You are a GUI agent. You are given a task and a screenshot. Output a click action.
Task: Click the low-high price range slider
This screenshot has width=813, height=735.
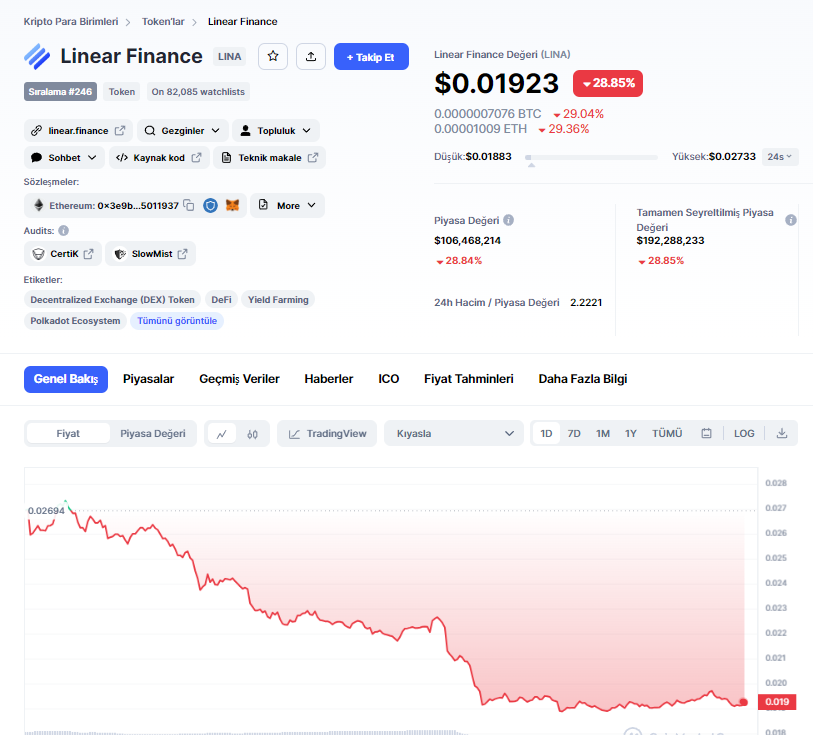click(591, 157)
